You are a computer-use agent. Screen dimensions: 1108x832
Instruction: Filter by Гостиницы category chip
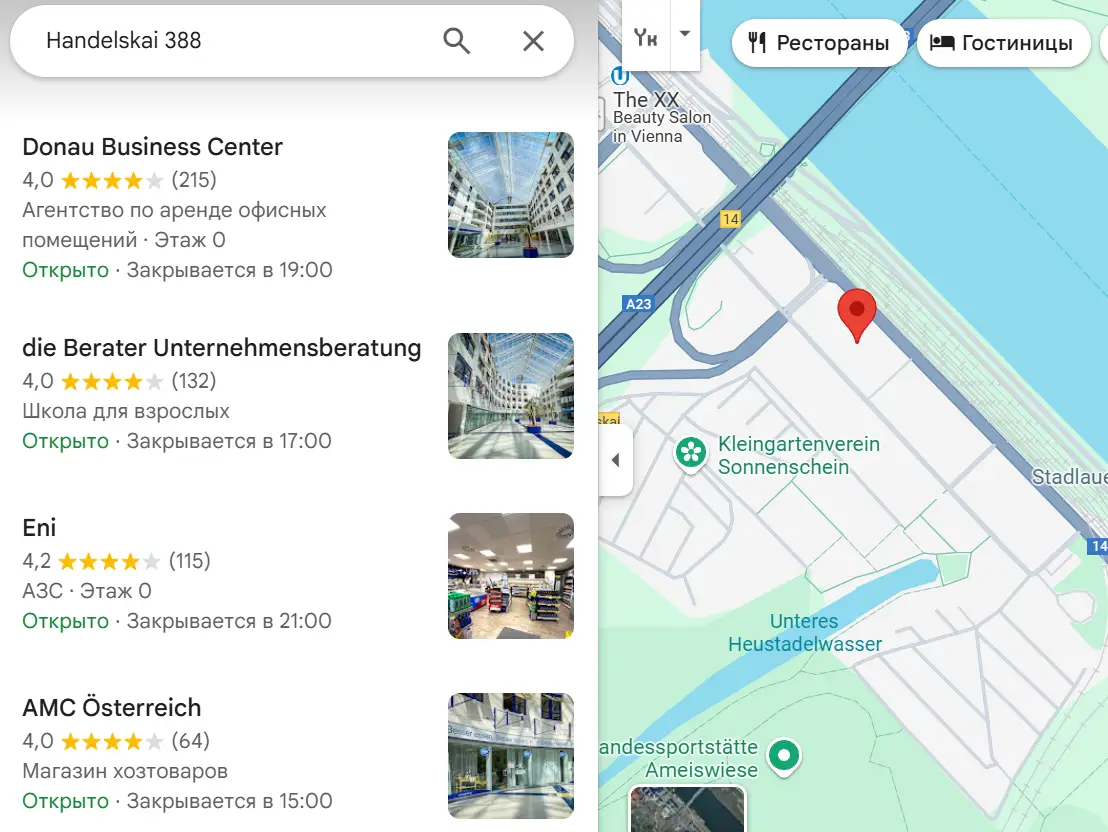(1003, 43)
